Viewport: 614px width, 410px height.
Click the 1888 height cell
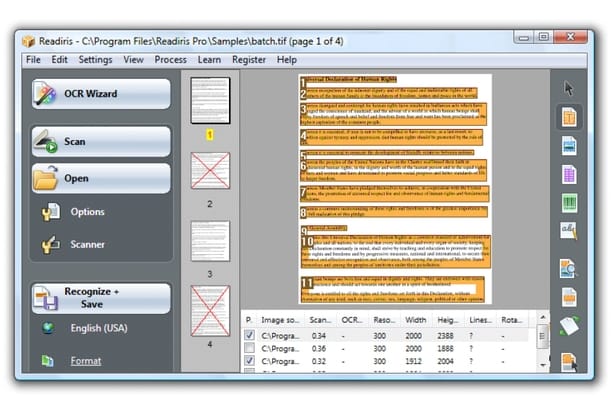[x=445, y=349]
